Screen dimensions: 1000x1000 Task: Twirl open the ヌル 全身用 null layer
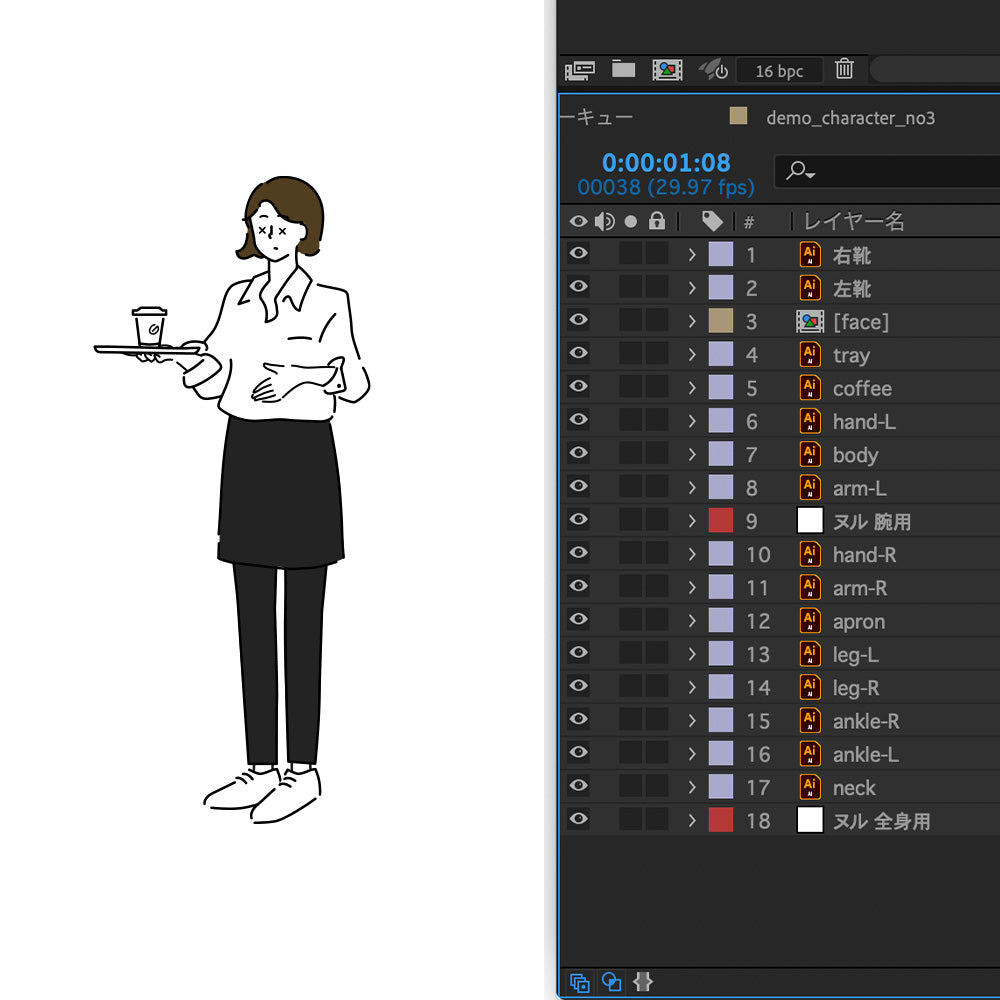coord(691,821)
